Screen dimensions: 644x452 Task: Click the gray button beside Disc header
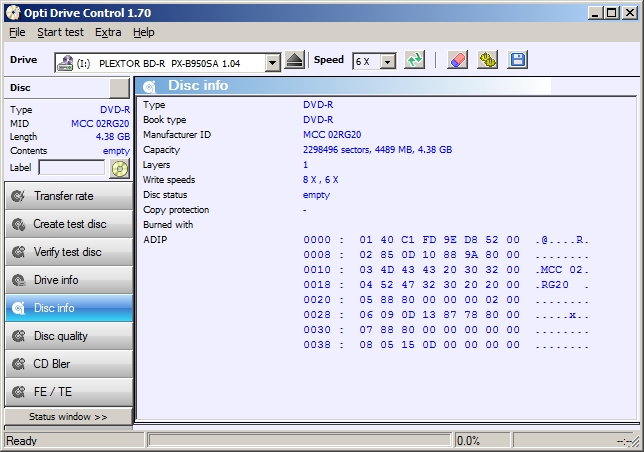click(120, 88)
